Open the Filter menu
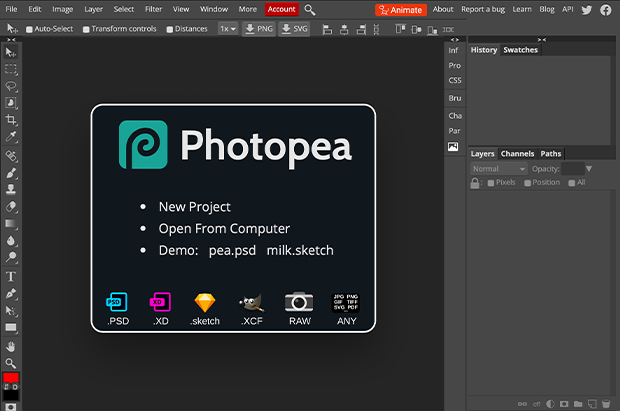This screenshot has width=620, height=411. (153, 9)
